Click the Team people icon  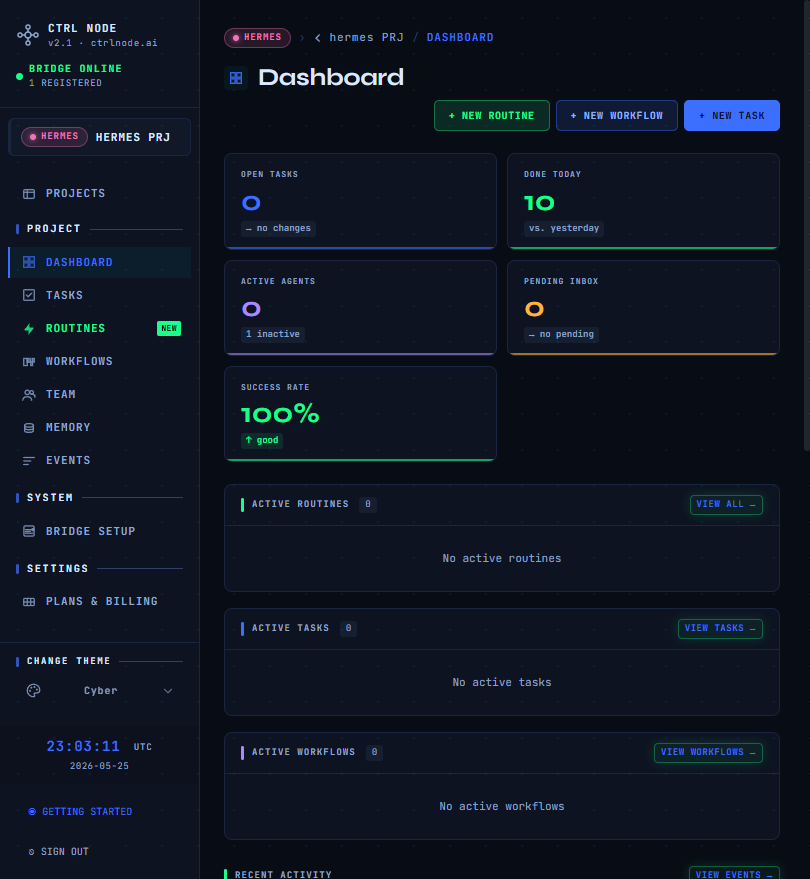(29, 395)
